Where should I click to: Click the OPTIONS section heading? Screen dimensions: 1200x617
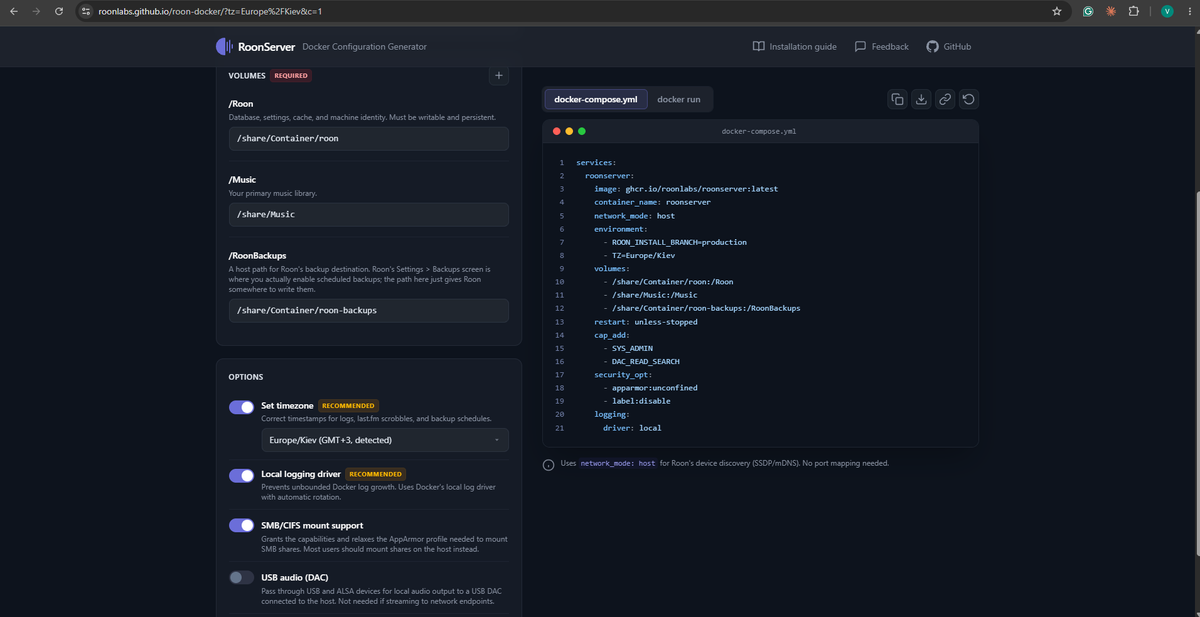point(246,377)
